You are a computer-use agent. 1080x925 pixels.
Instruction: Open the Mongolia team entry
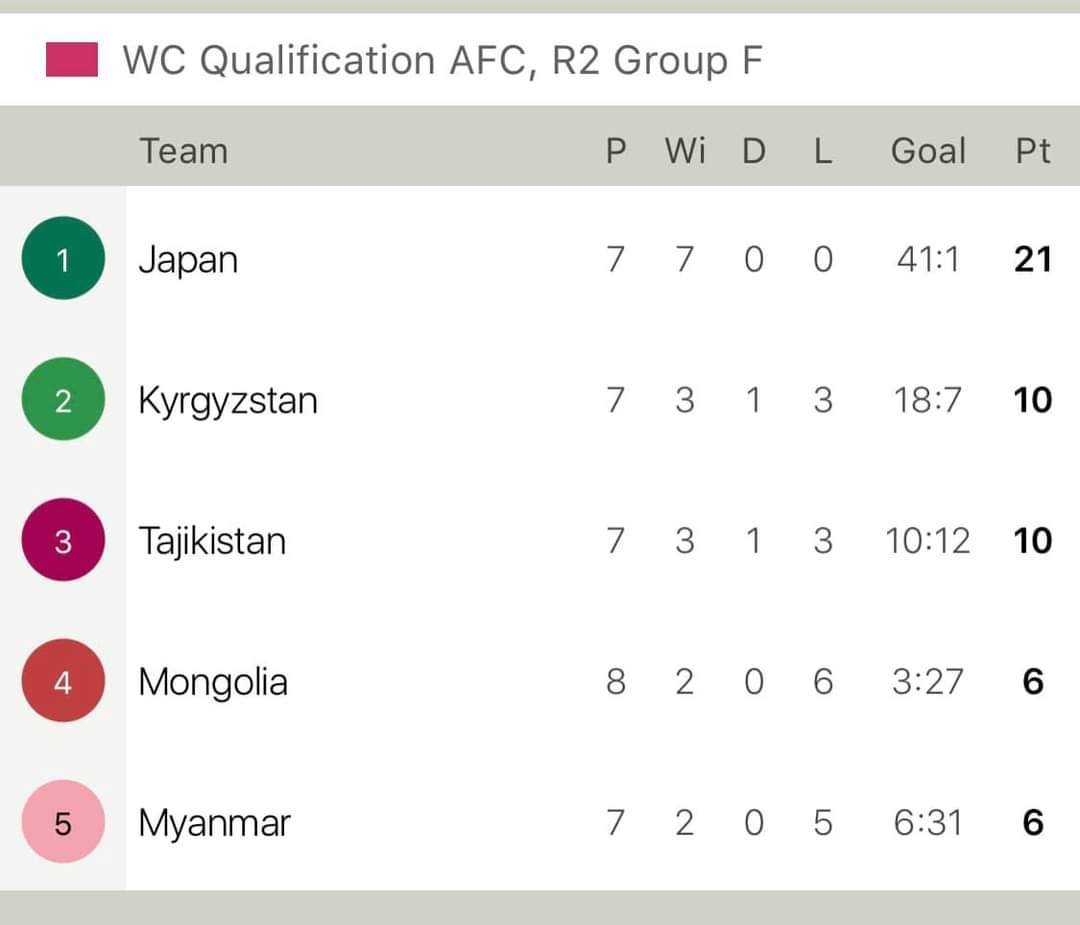coord(213,683)
